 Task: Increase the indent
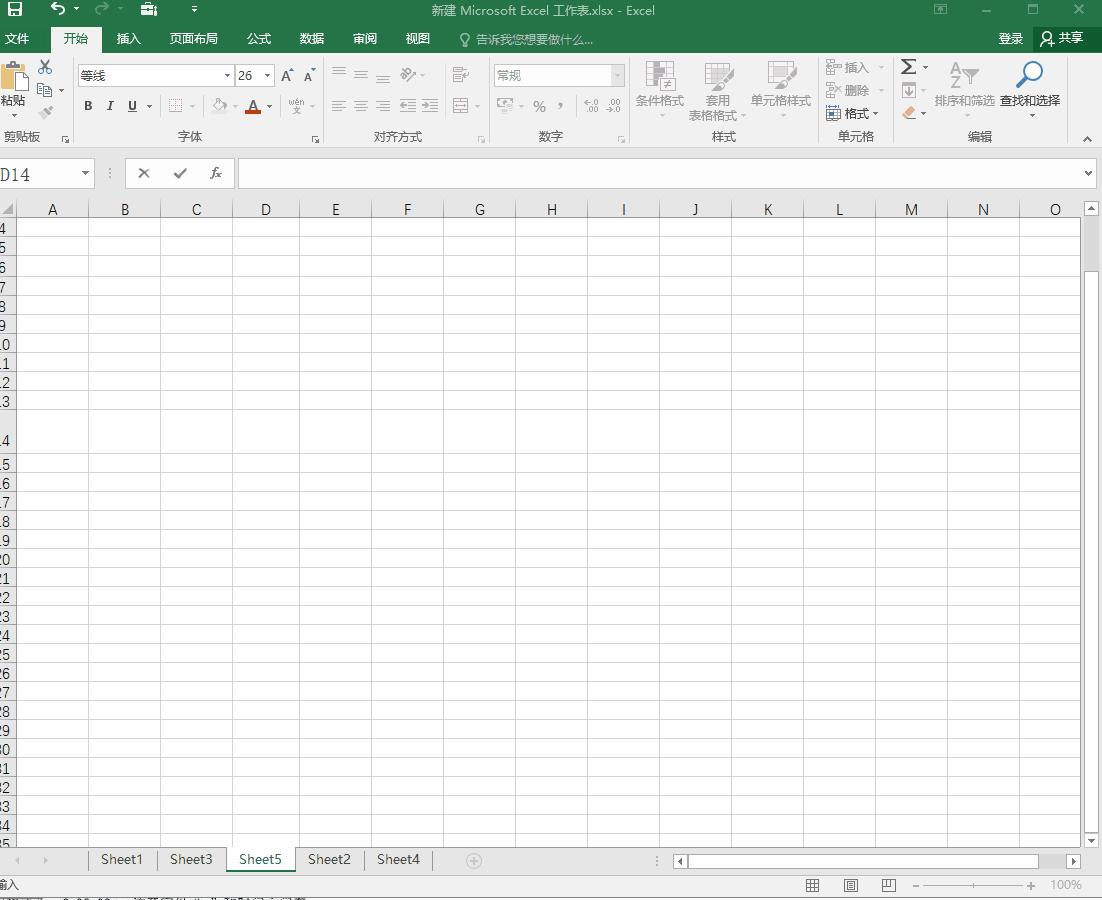click(430, 106)
